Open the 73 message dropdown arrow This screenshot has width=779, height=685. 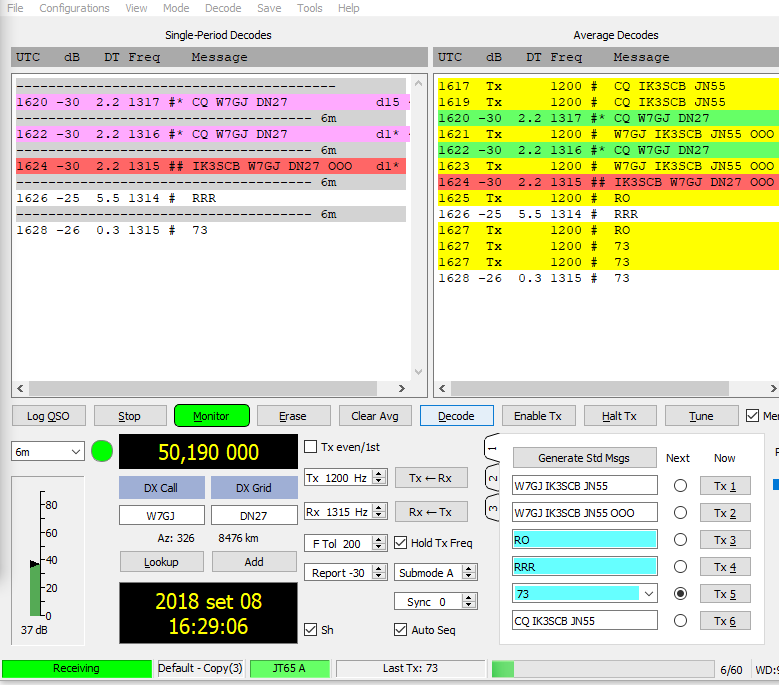click(647, 594)
